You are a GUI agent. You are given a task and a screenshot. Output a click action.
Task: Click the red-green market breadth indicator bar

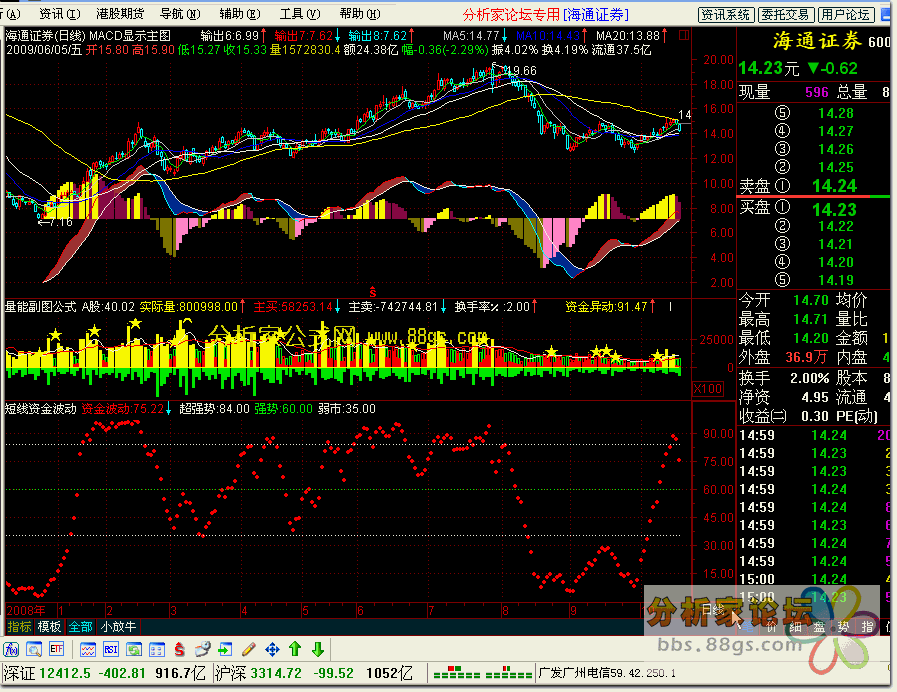coord(483,673)
